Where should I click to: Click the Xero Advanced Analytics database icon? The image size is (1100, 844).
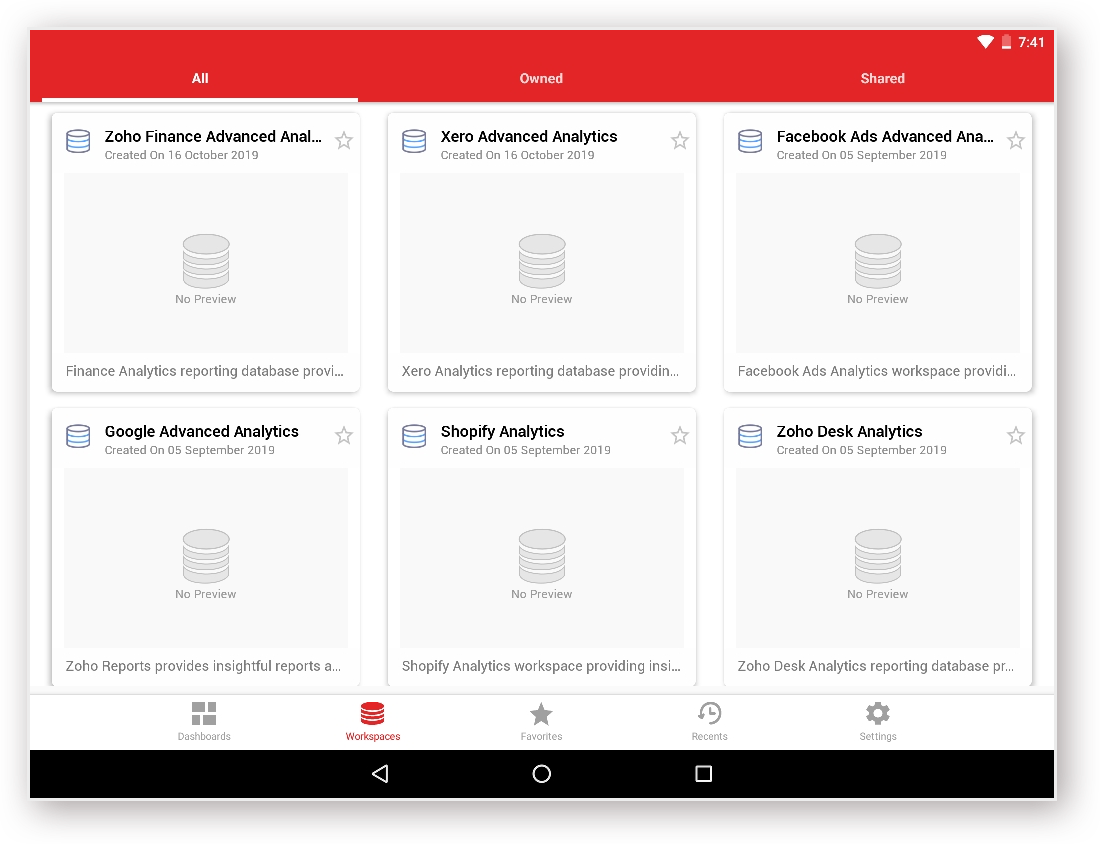(414, 141)
